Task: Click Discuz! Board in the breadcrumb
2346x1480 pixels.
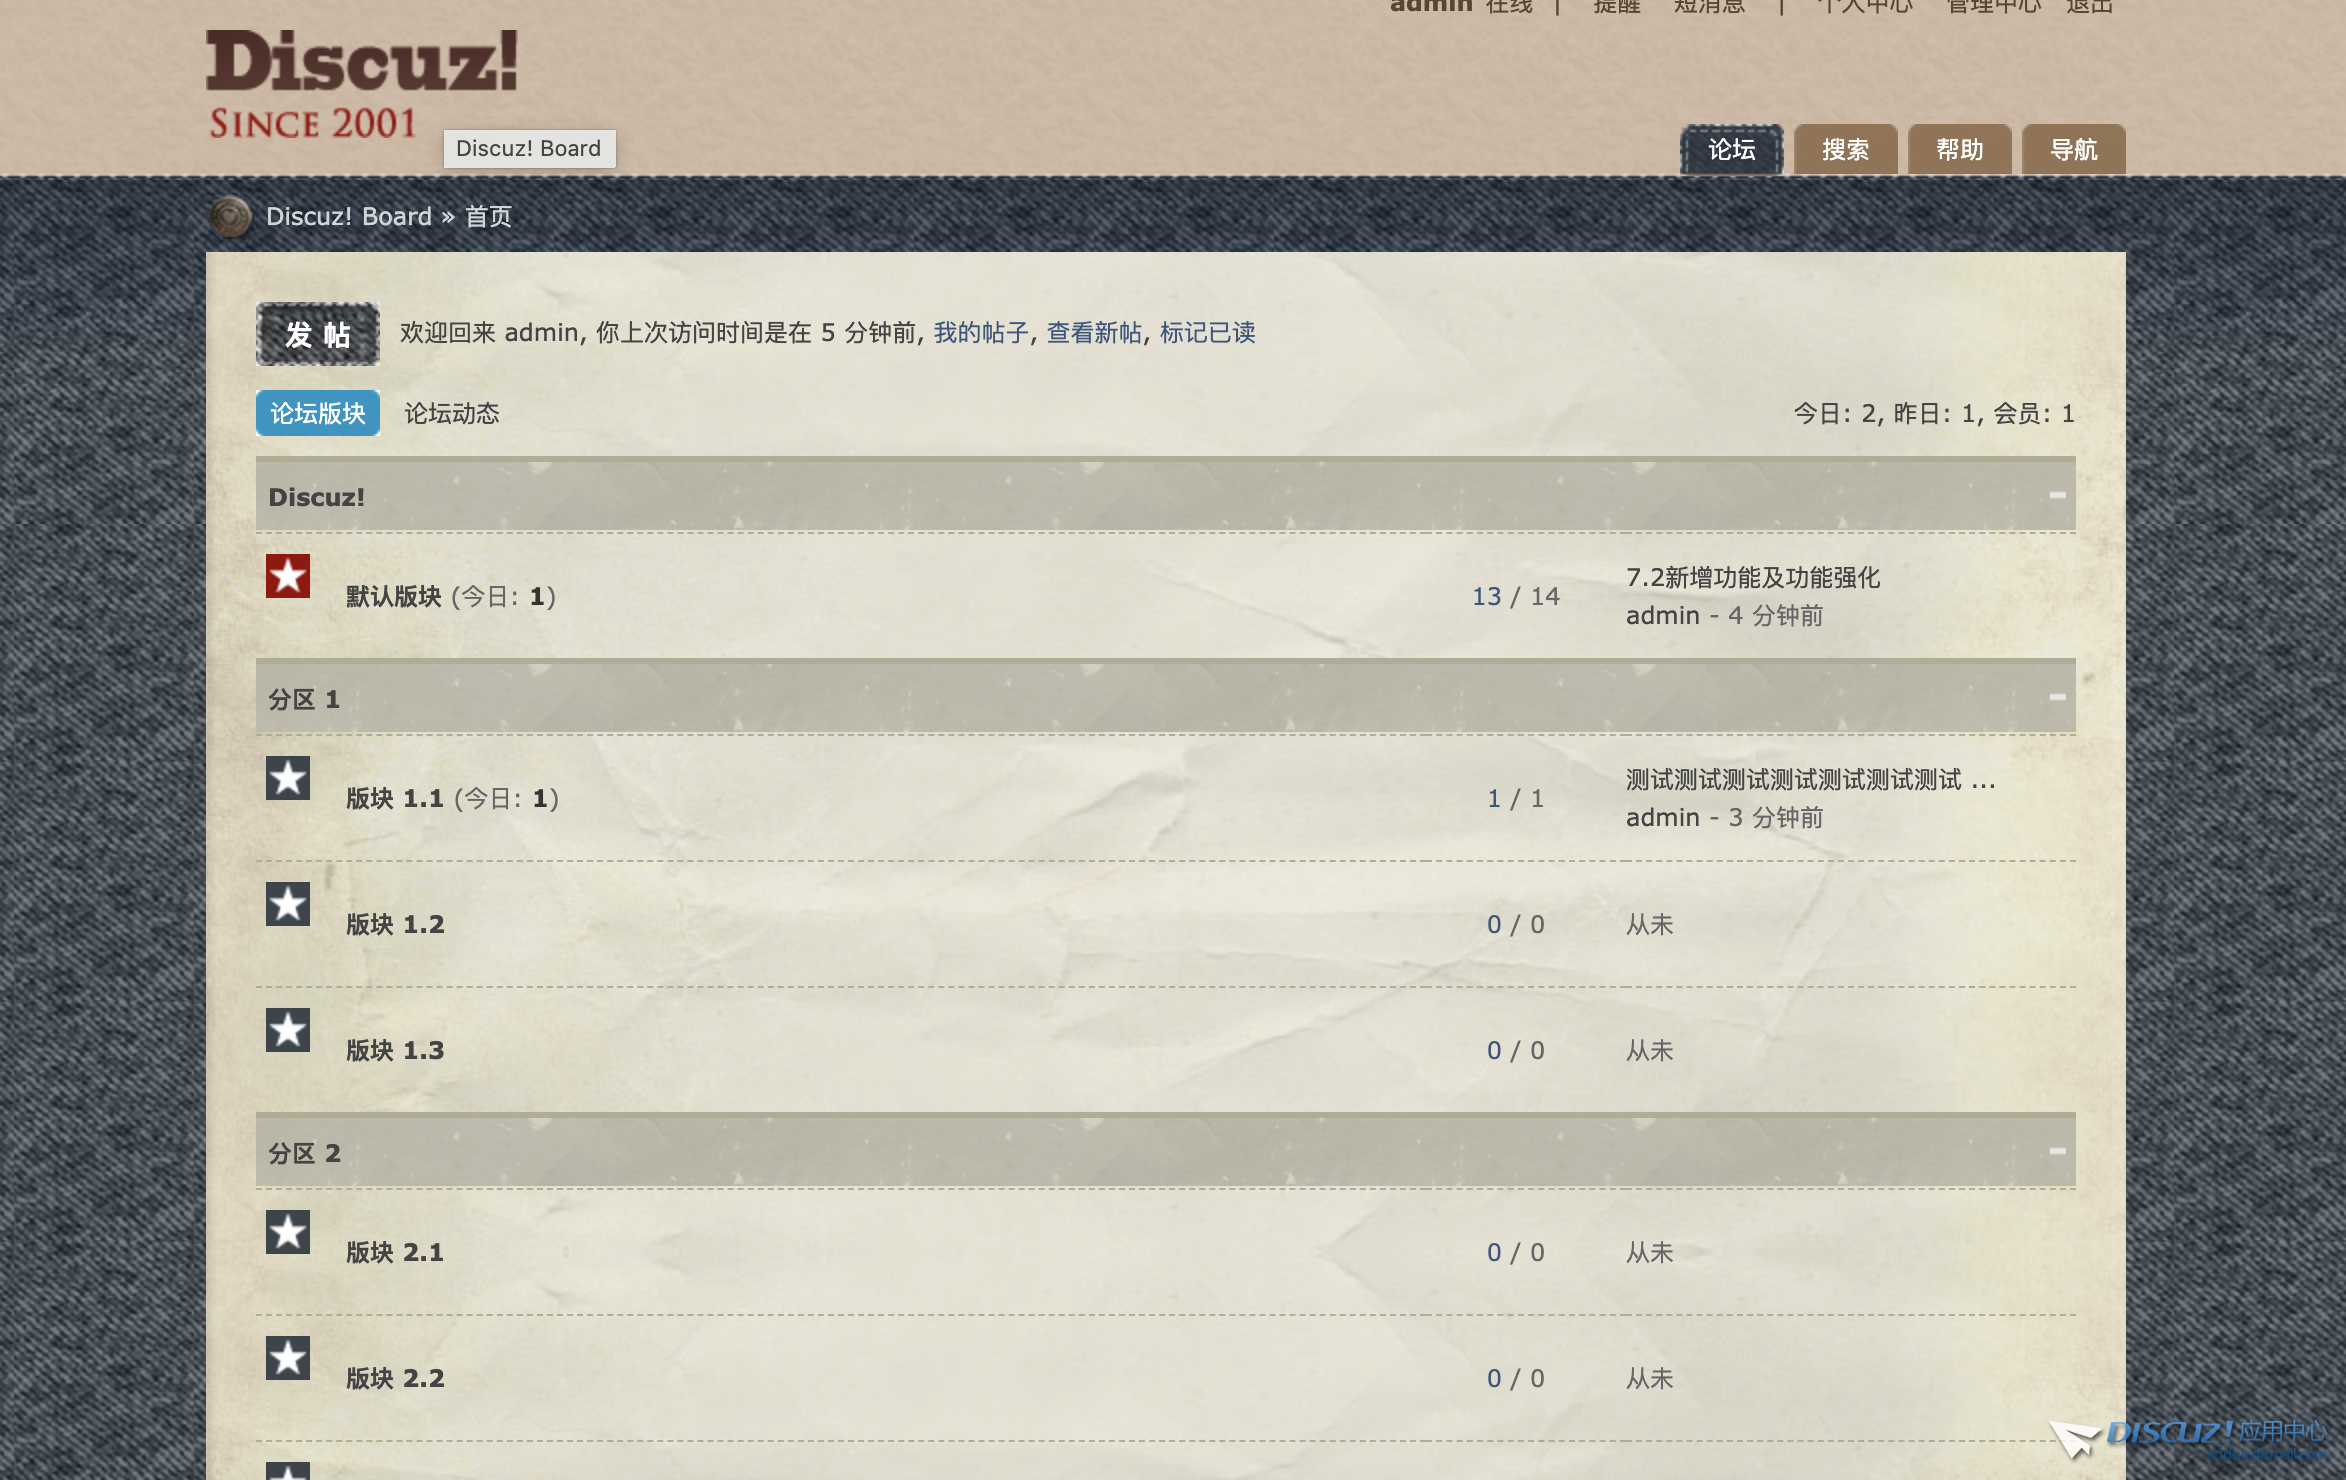Action: (349, 217)
